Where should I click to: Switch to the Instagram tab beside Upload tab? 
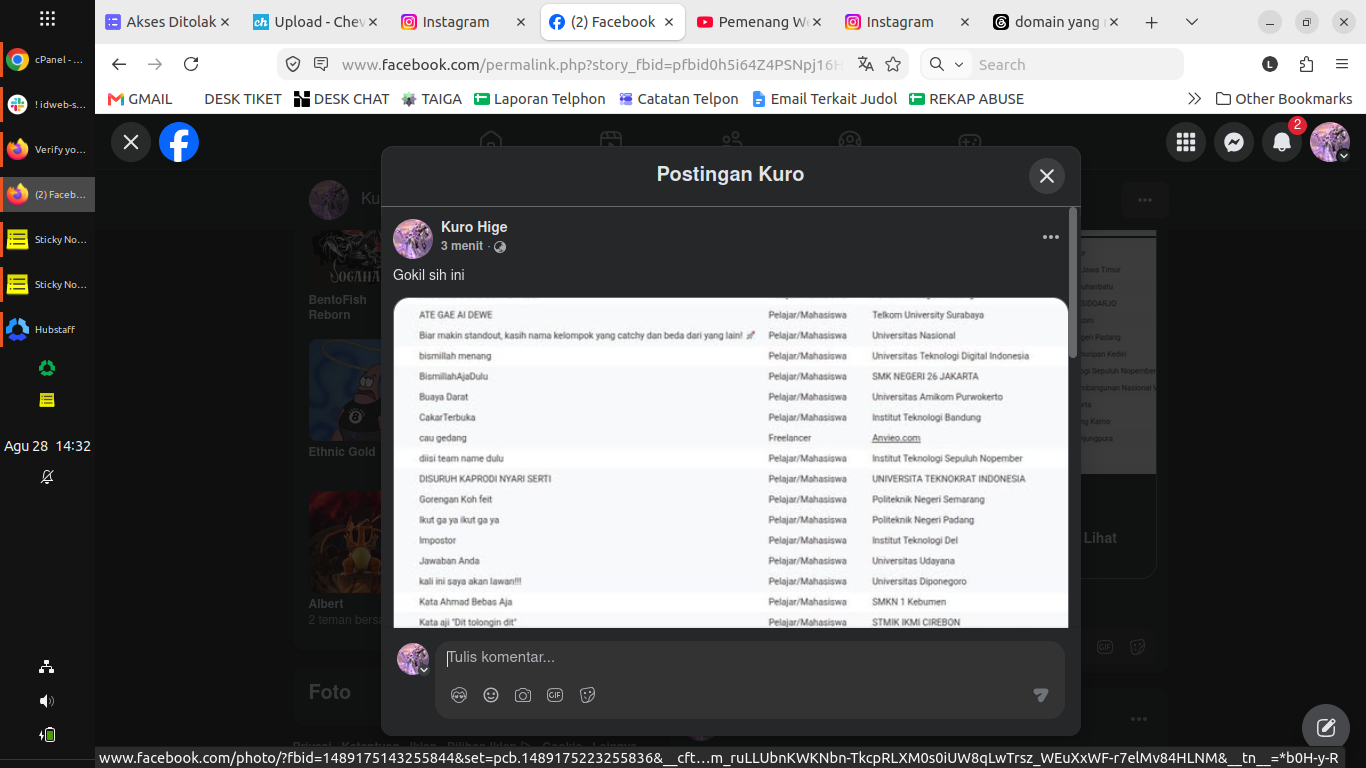(x=463, y=22)
